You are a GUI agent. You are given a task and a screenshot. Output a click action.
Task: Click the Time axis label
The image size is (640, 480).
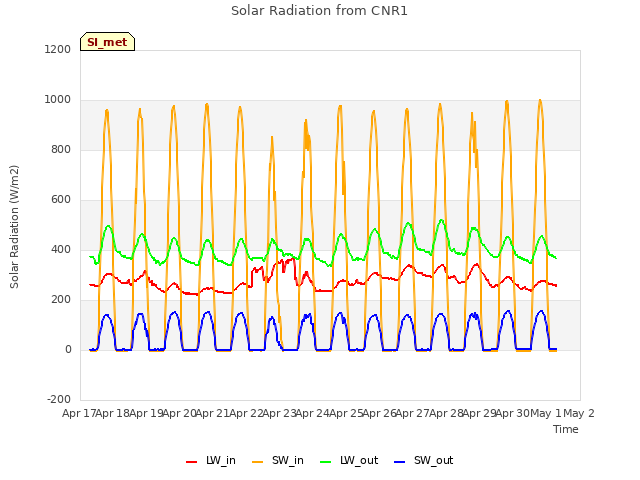(566, 429)
